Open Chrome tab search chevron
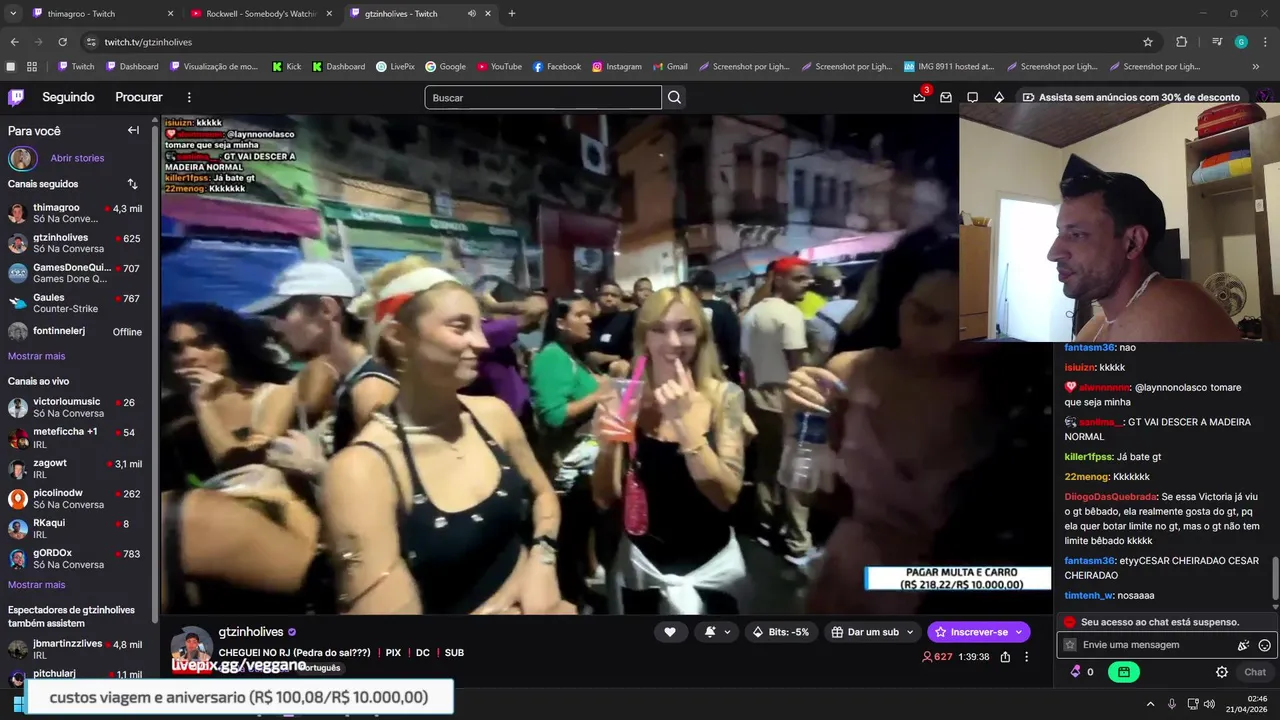This screenshot has height=720, width=1280. point(13,14)
